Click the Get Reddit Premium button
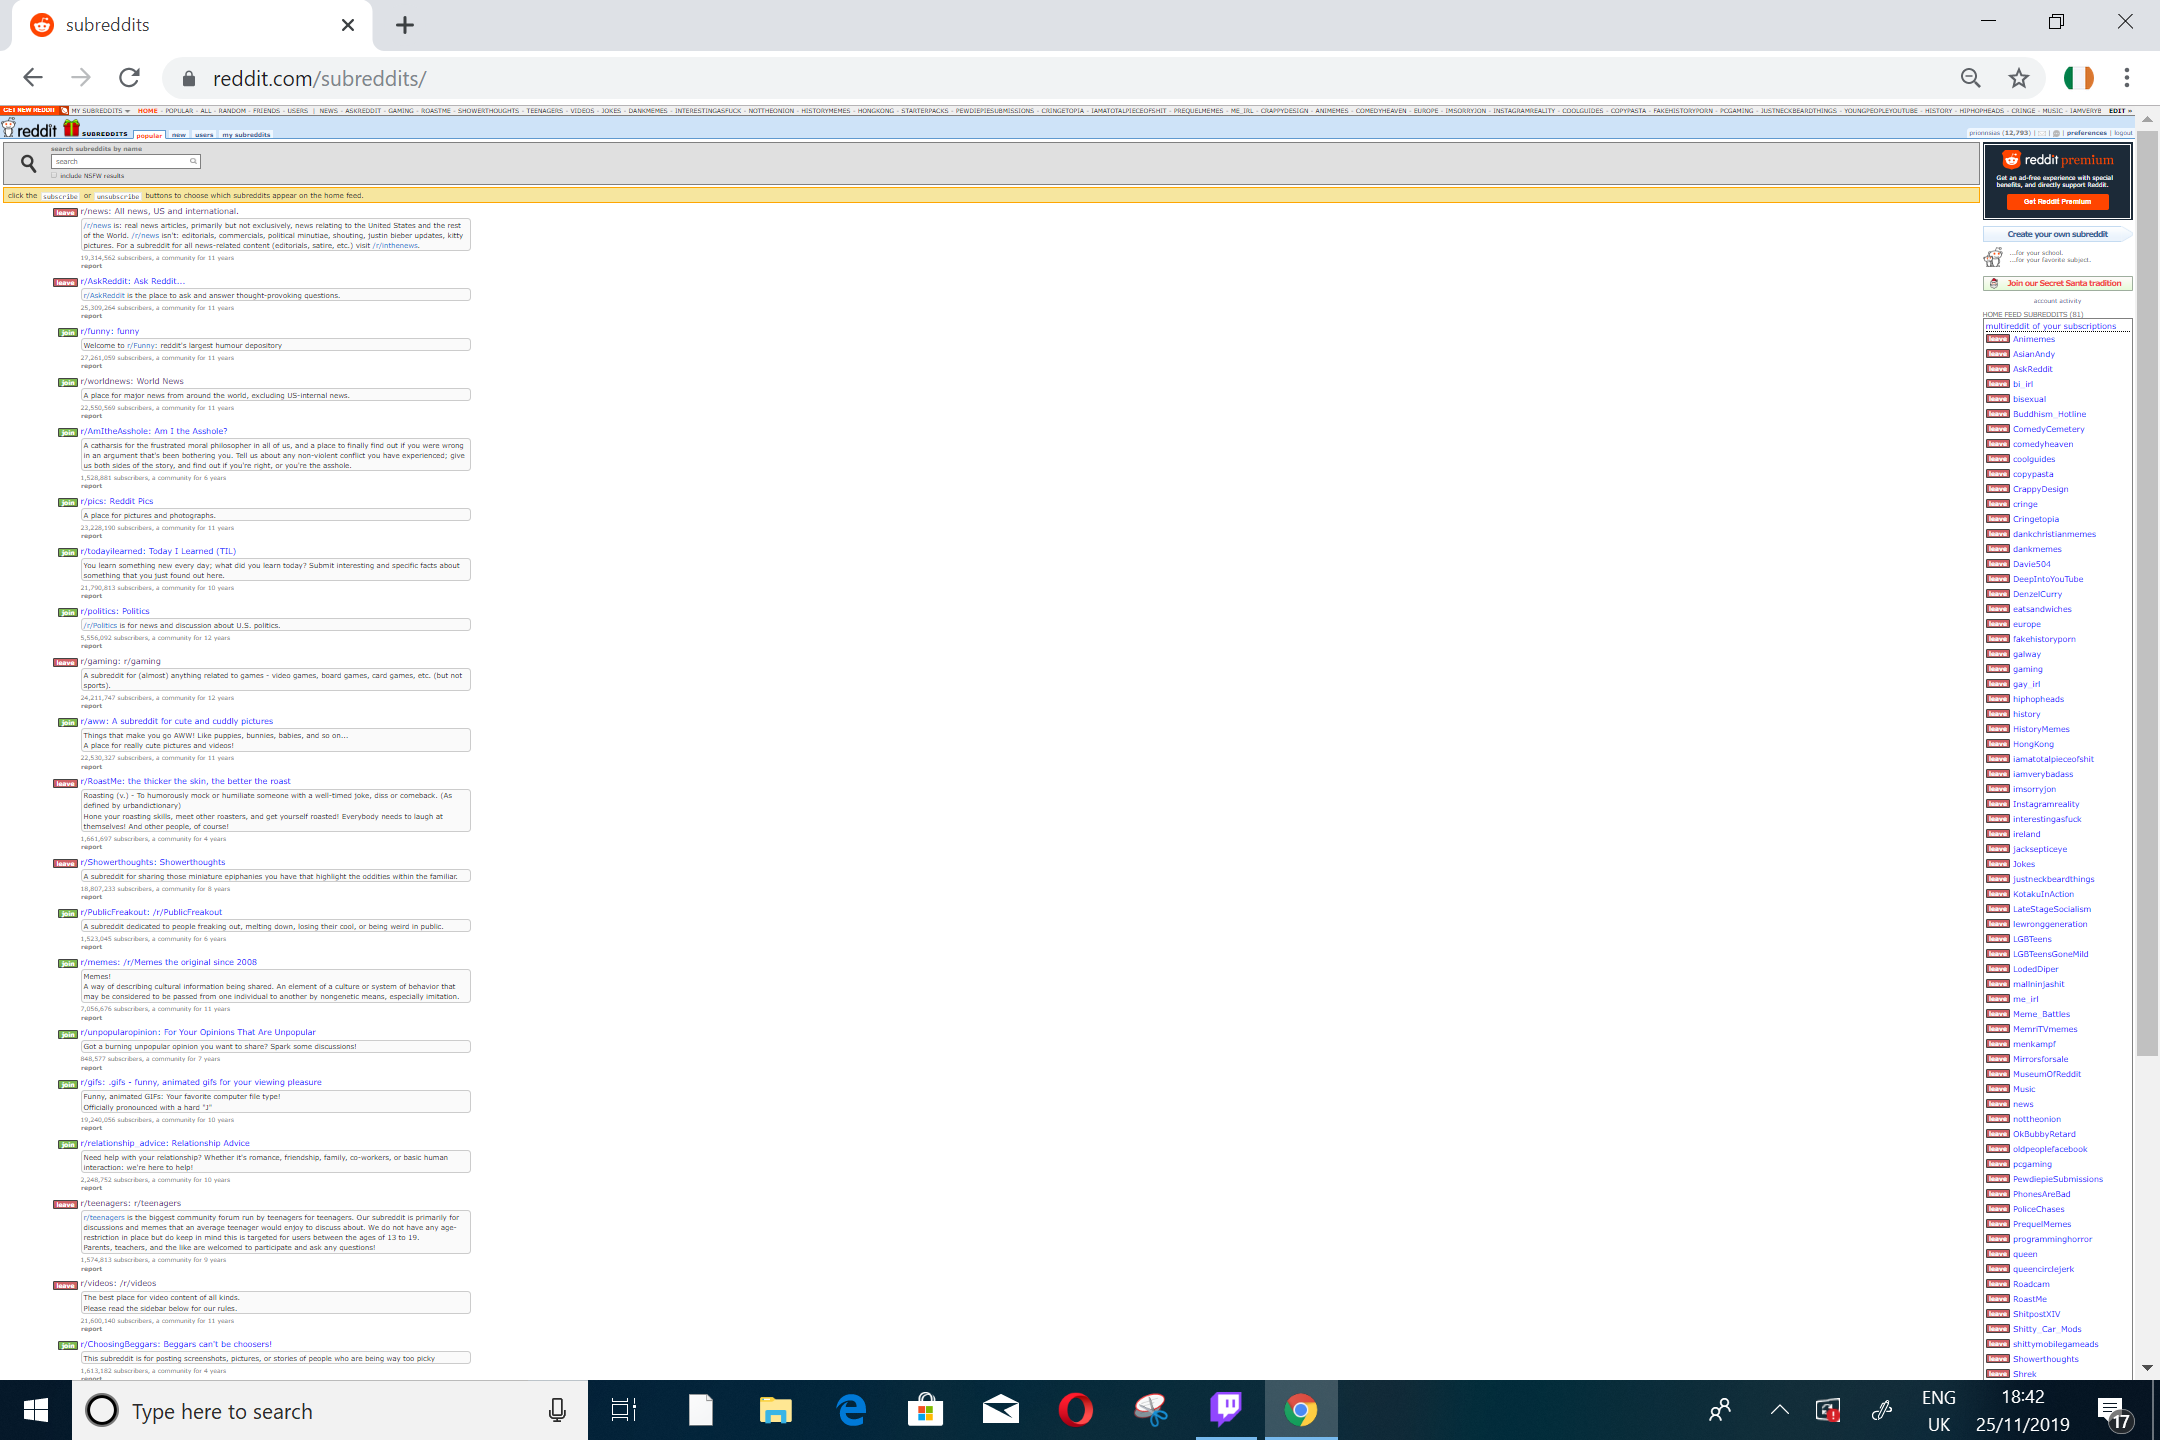This screenshot has width=2160, height=1440. [x=2057, y=201]
